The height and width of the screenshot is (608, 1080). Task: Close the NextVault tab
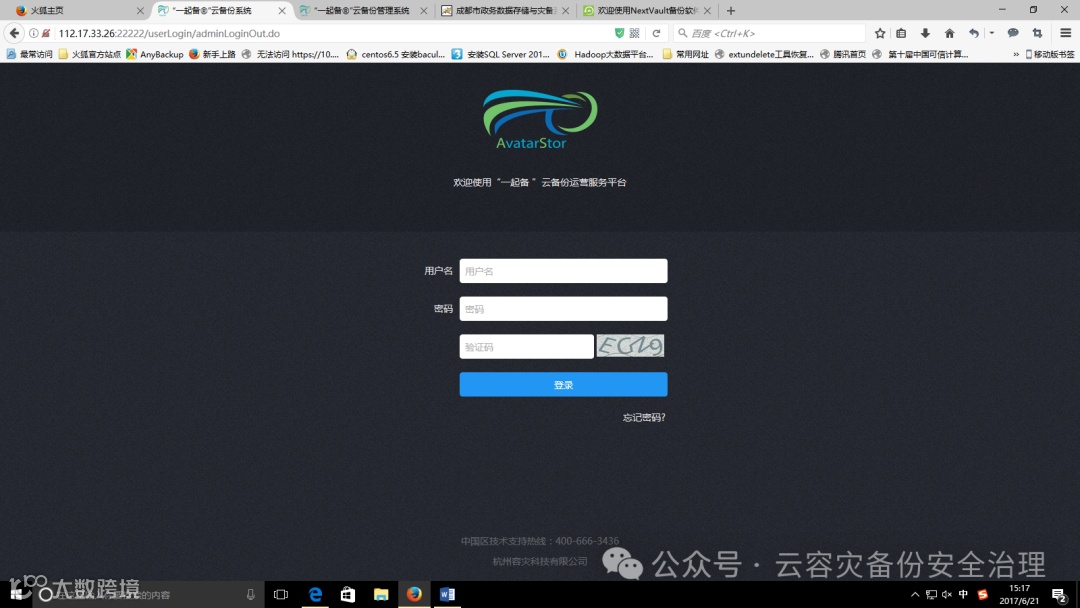point(707,10)
